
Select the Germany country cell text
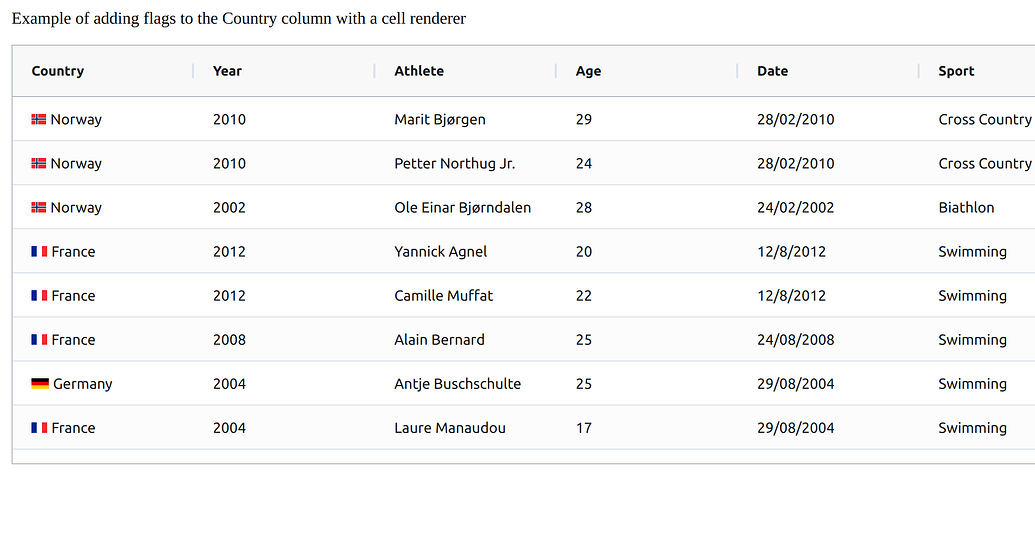83,384
